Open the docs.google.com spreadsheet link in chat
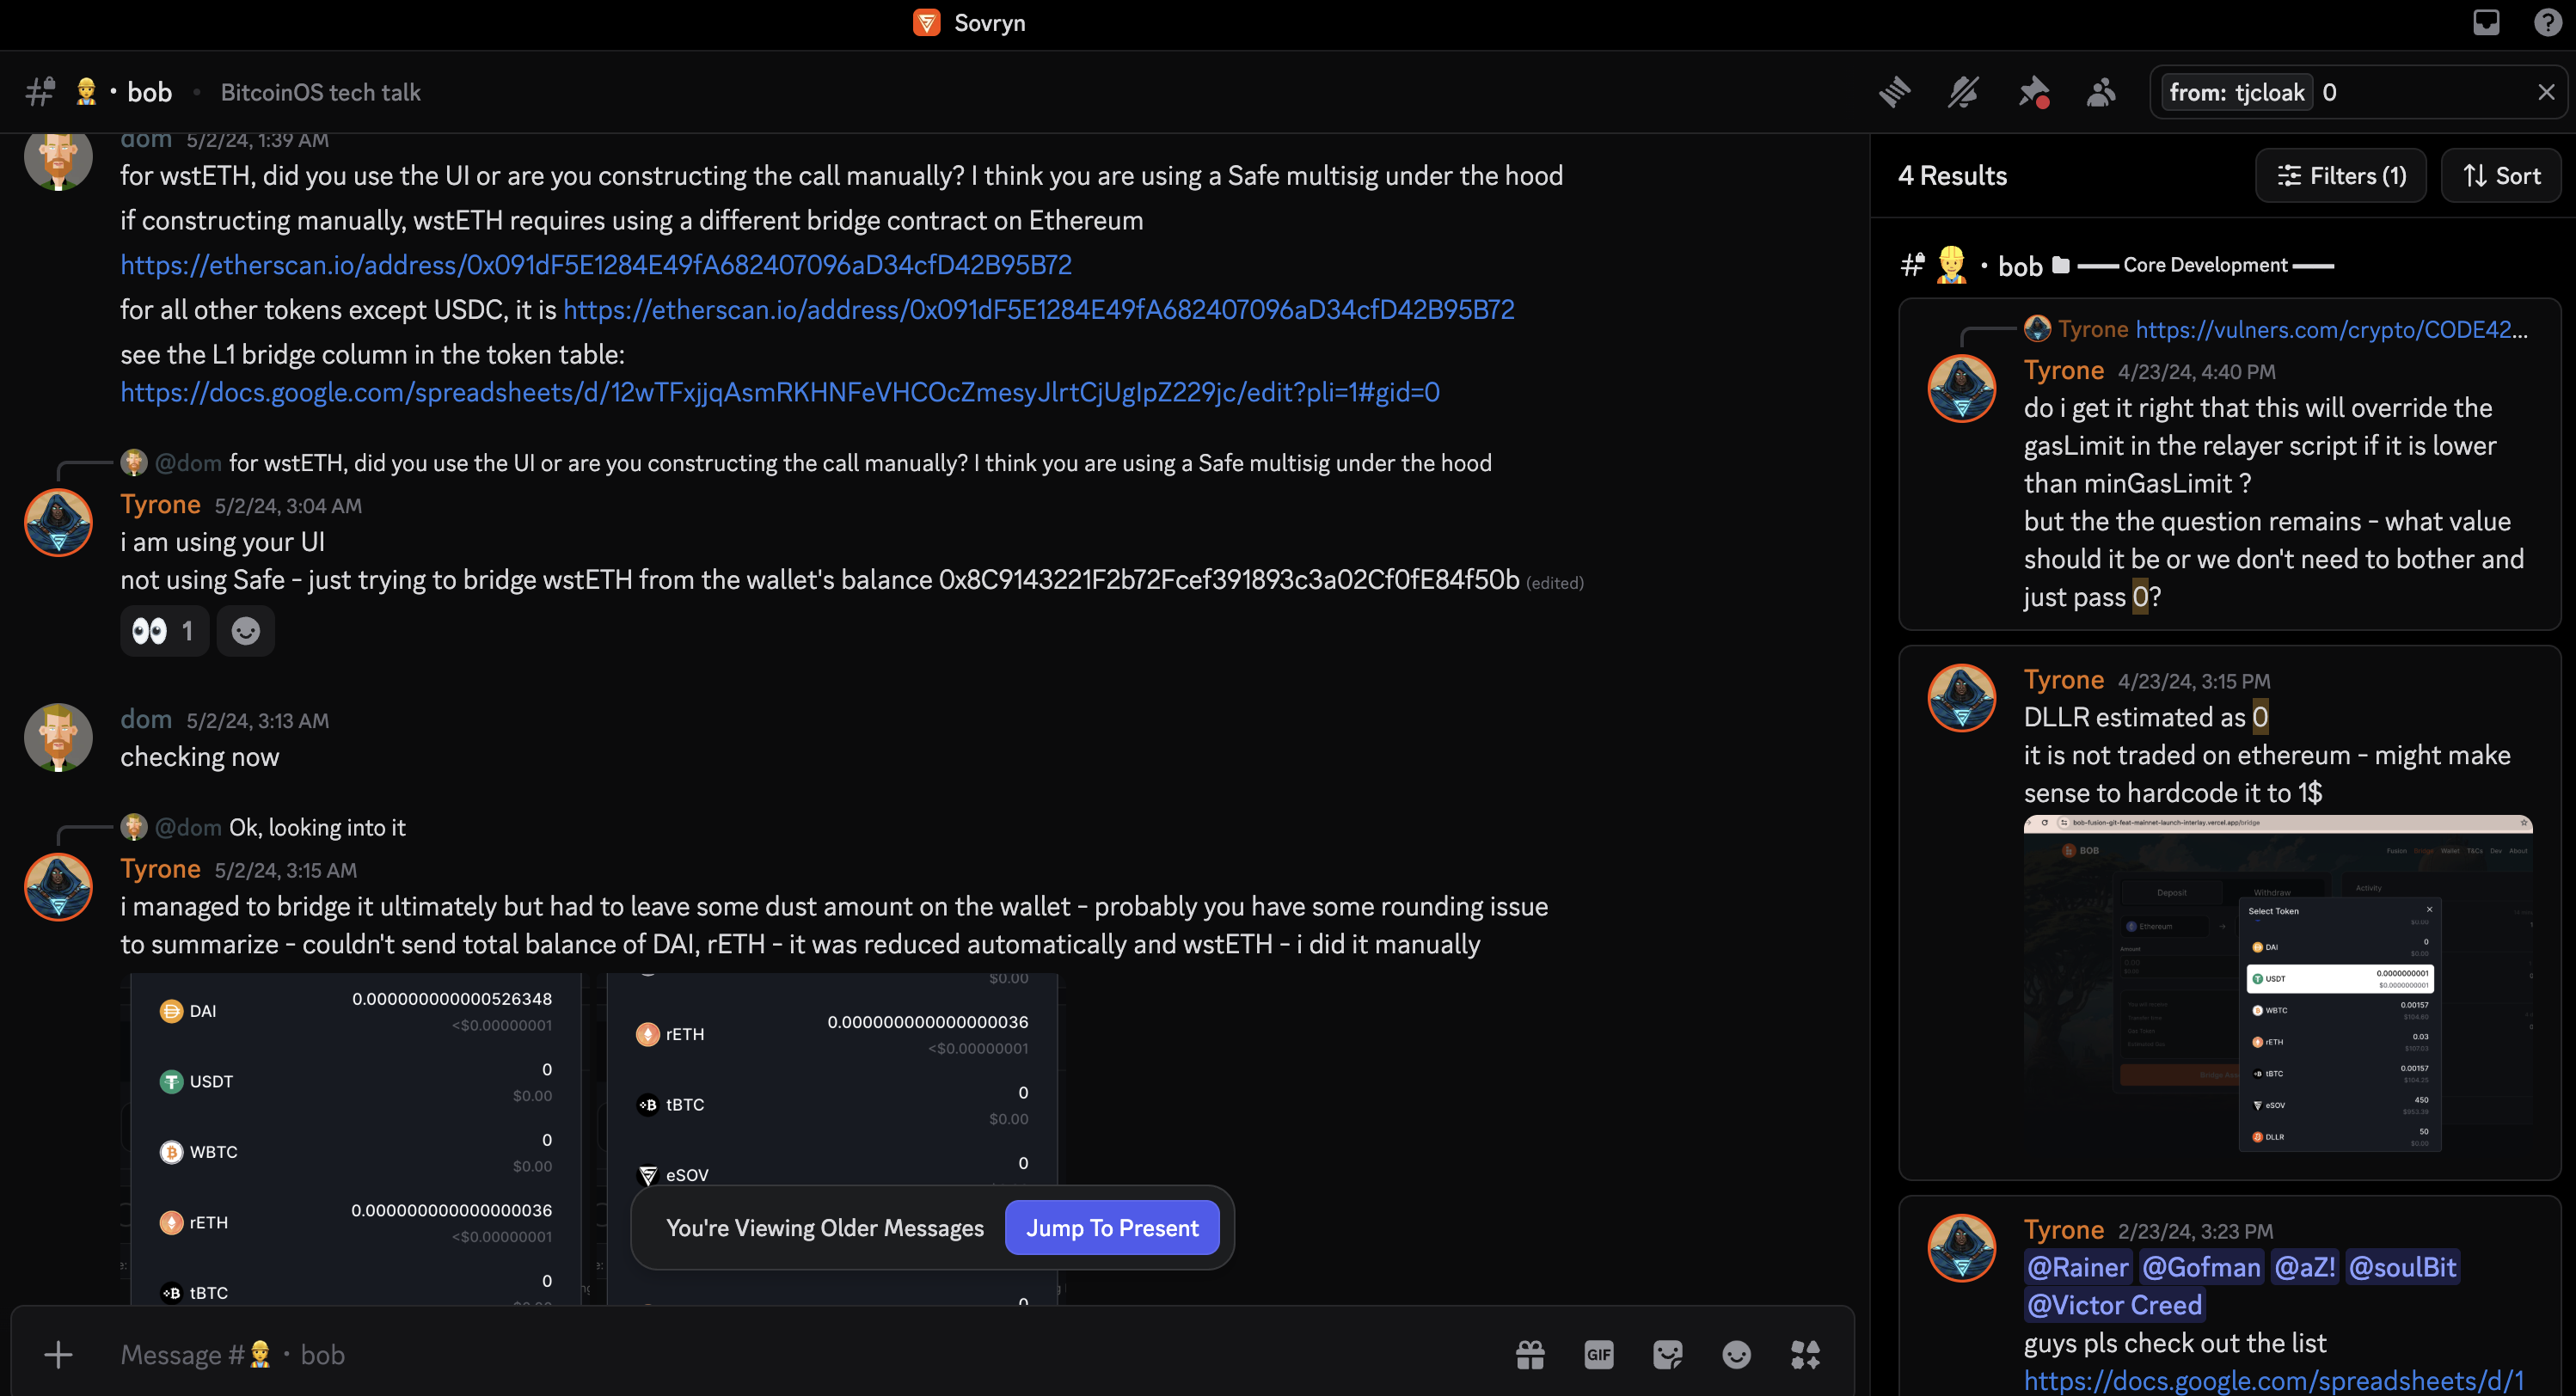This screenshot has height=1396, width=2576. (780, 392)
